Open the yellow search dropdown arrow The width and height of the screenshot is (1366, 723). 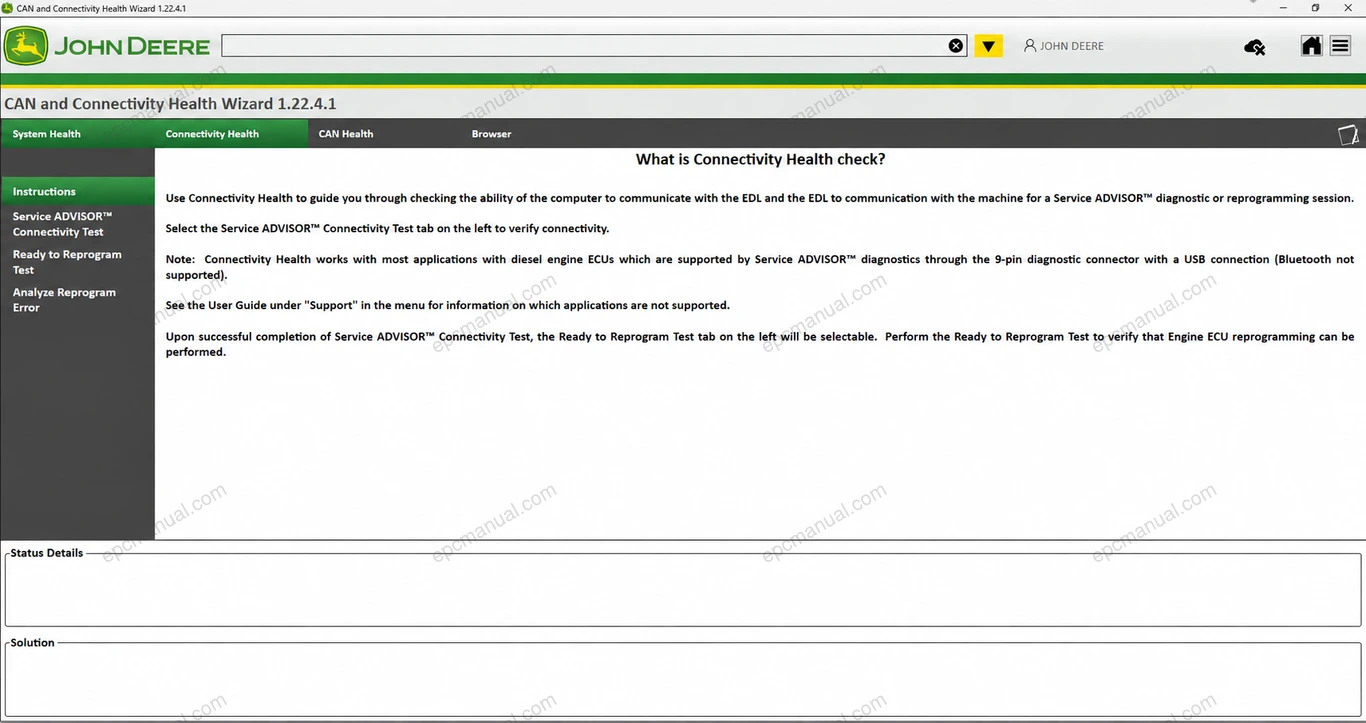tap(989, 46)
